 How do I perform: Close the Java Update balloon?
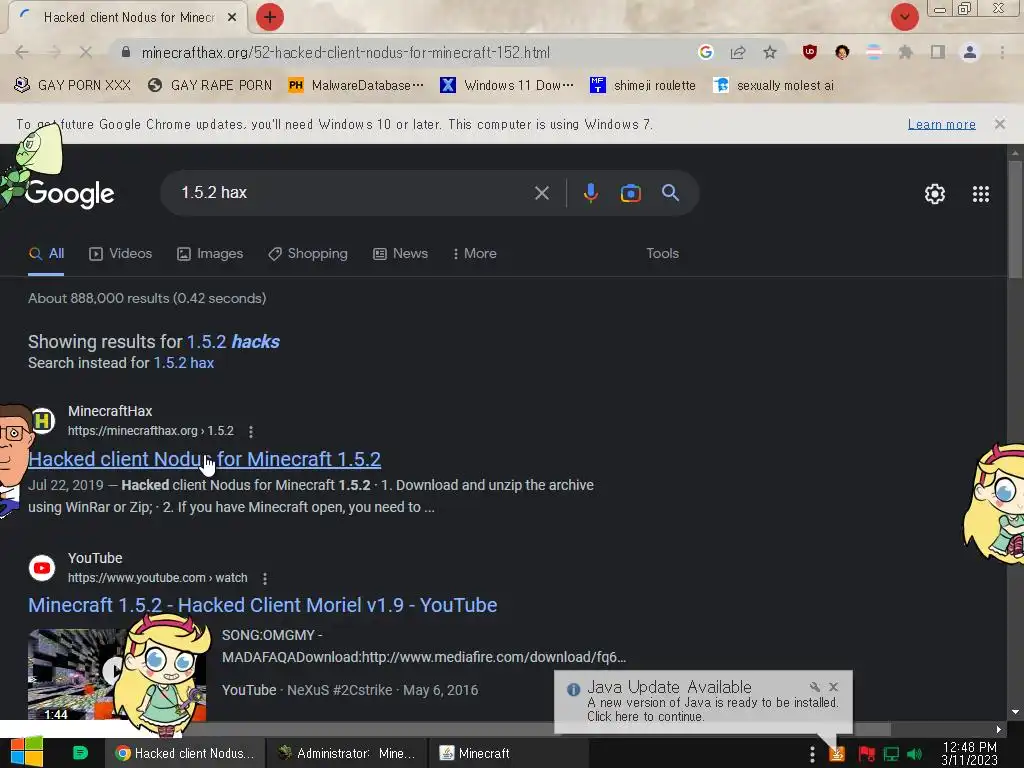[x=833, y=687]
